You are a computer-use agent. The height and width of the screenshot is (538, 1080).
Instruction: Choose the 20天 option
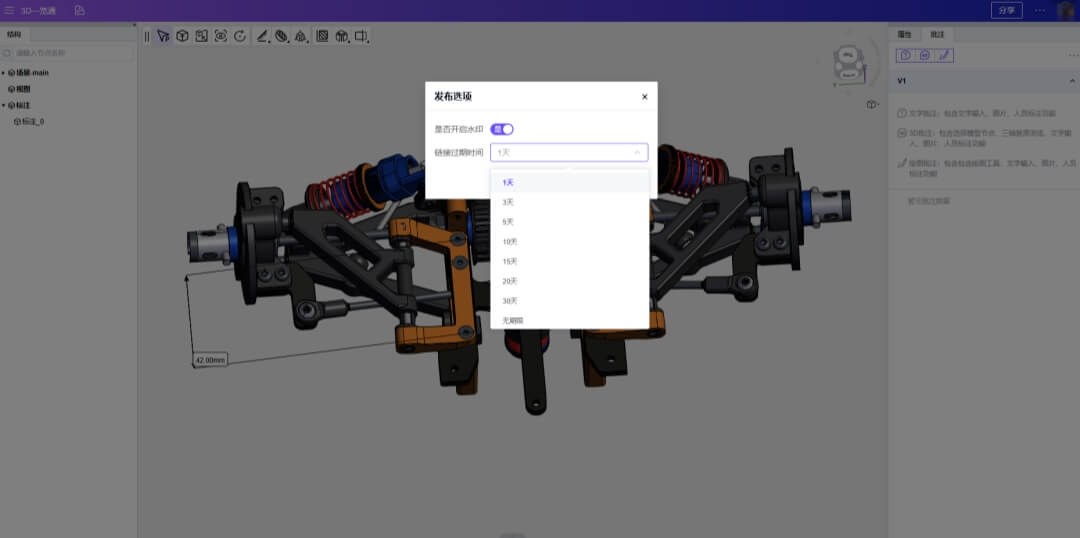(x=569, y=281)
